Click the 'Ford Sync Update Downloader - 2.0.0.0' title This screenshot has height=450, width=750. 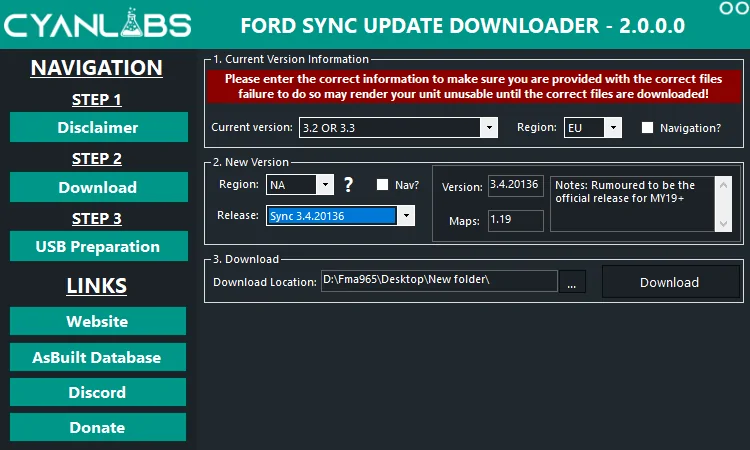pyautogui.click(x=463, y=25)
